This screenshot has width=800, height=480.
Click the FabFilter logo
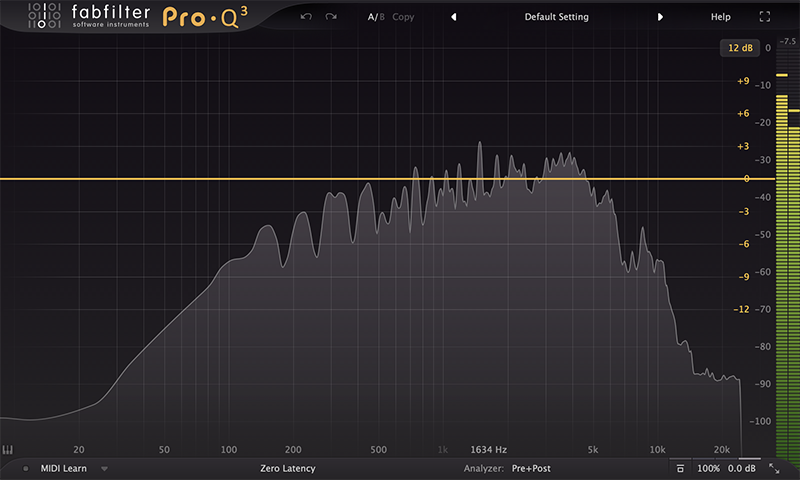[x=90, y=18]
